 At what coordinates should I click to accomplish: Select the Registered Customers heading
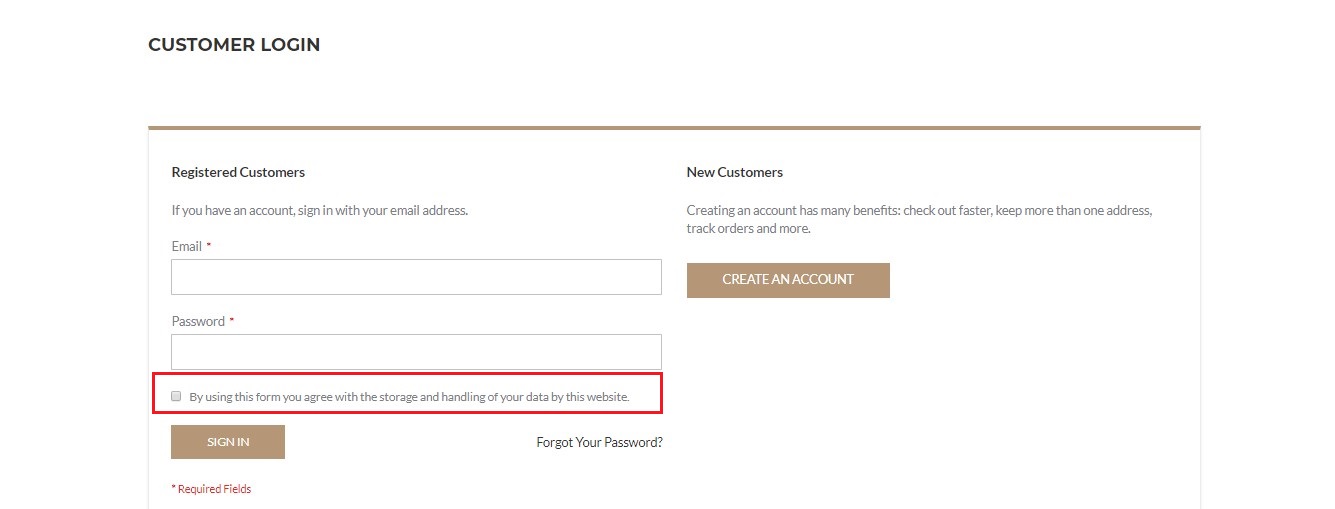point(238,172)
